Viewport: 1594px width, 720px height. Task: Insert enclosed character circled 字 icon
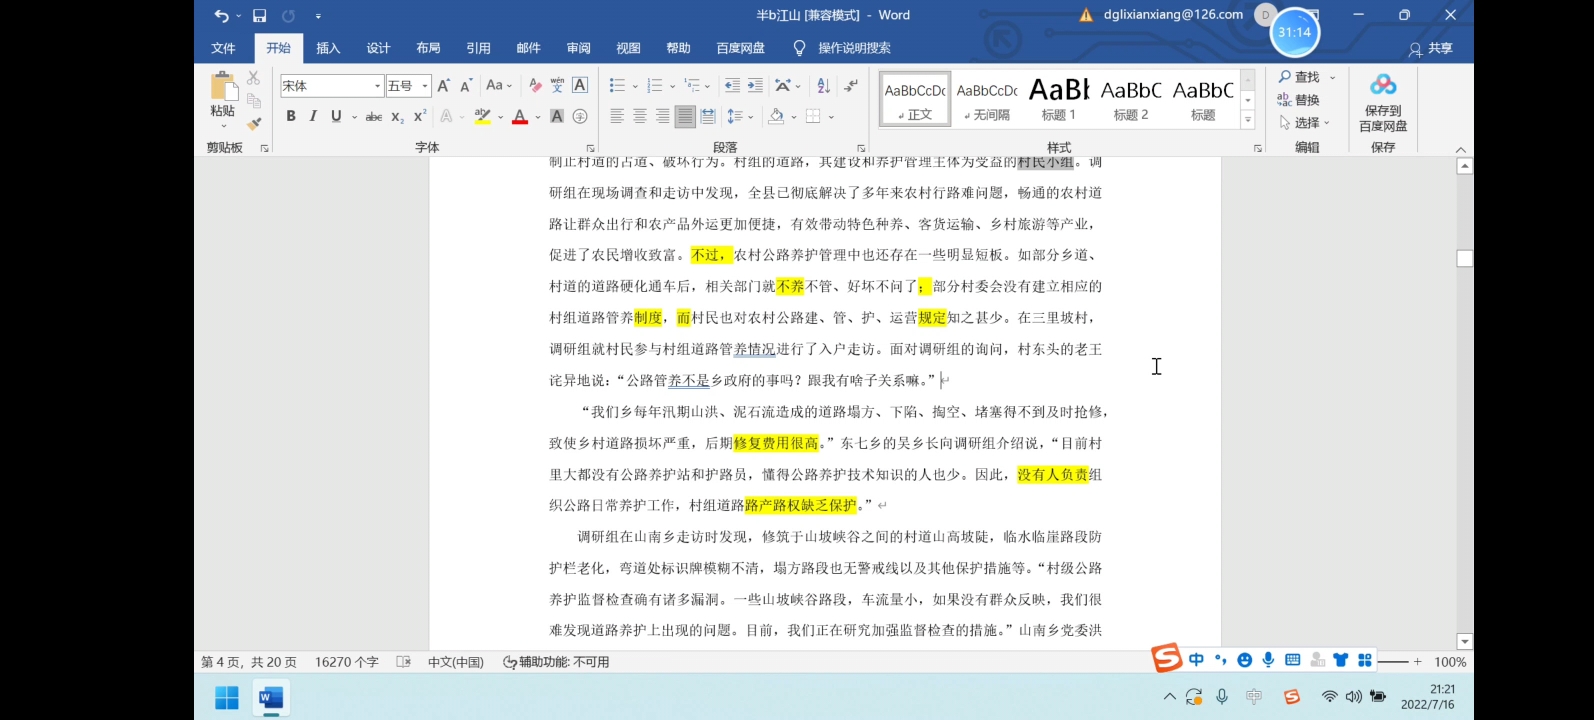point(580,117)
